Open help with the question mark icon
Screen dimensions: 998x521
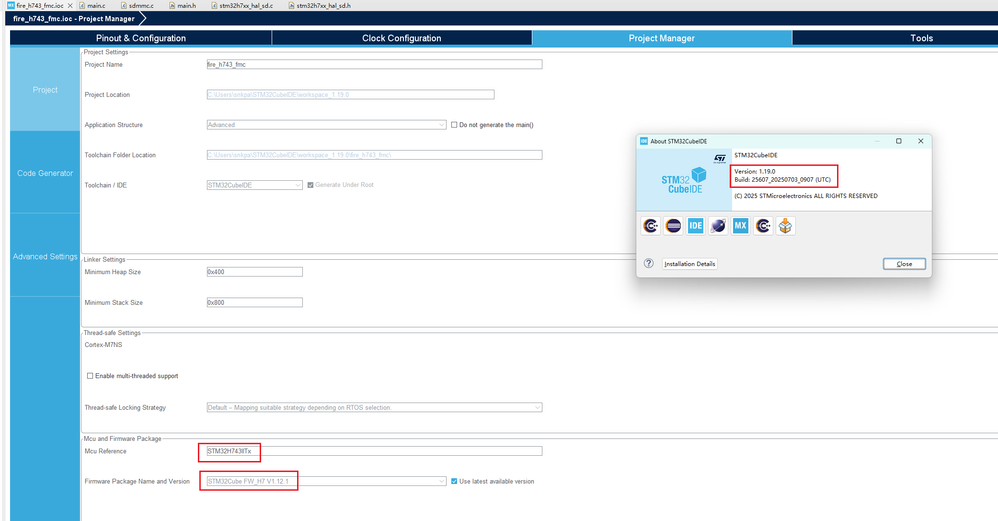[x=649, y=263]
